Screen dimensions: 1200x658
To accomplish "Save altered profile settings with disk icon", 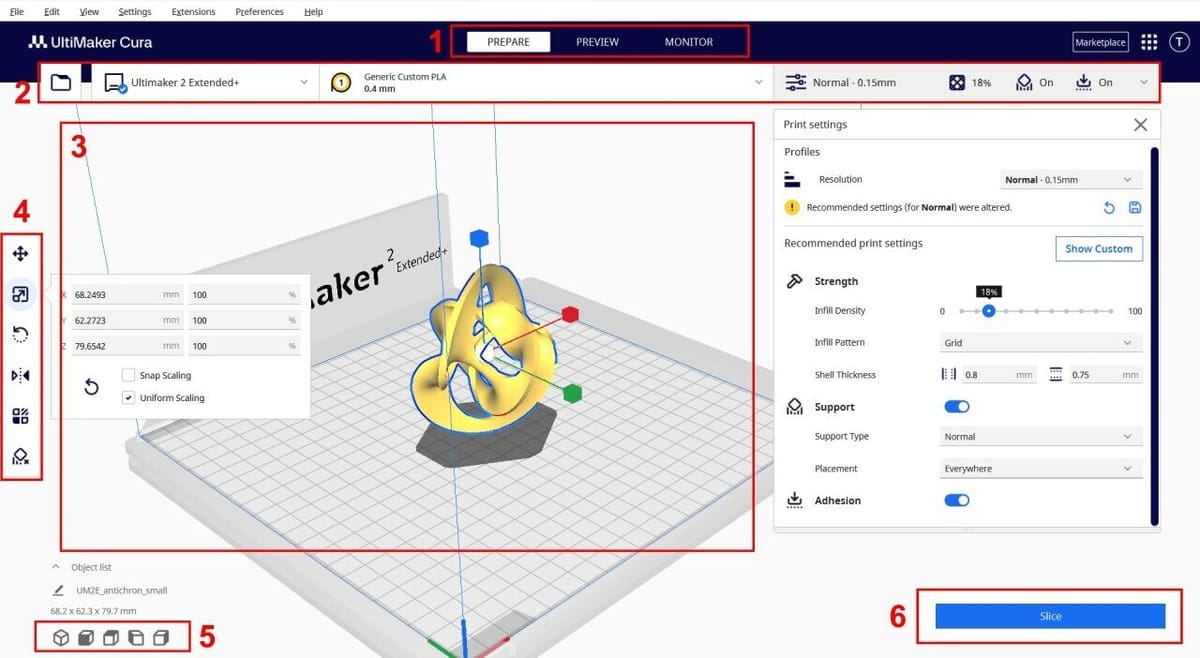I will coord(1134,208).
